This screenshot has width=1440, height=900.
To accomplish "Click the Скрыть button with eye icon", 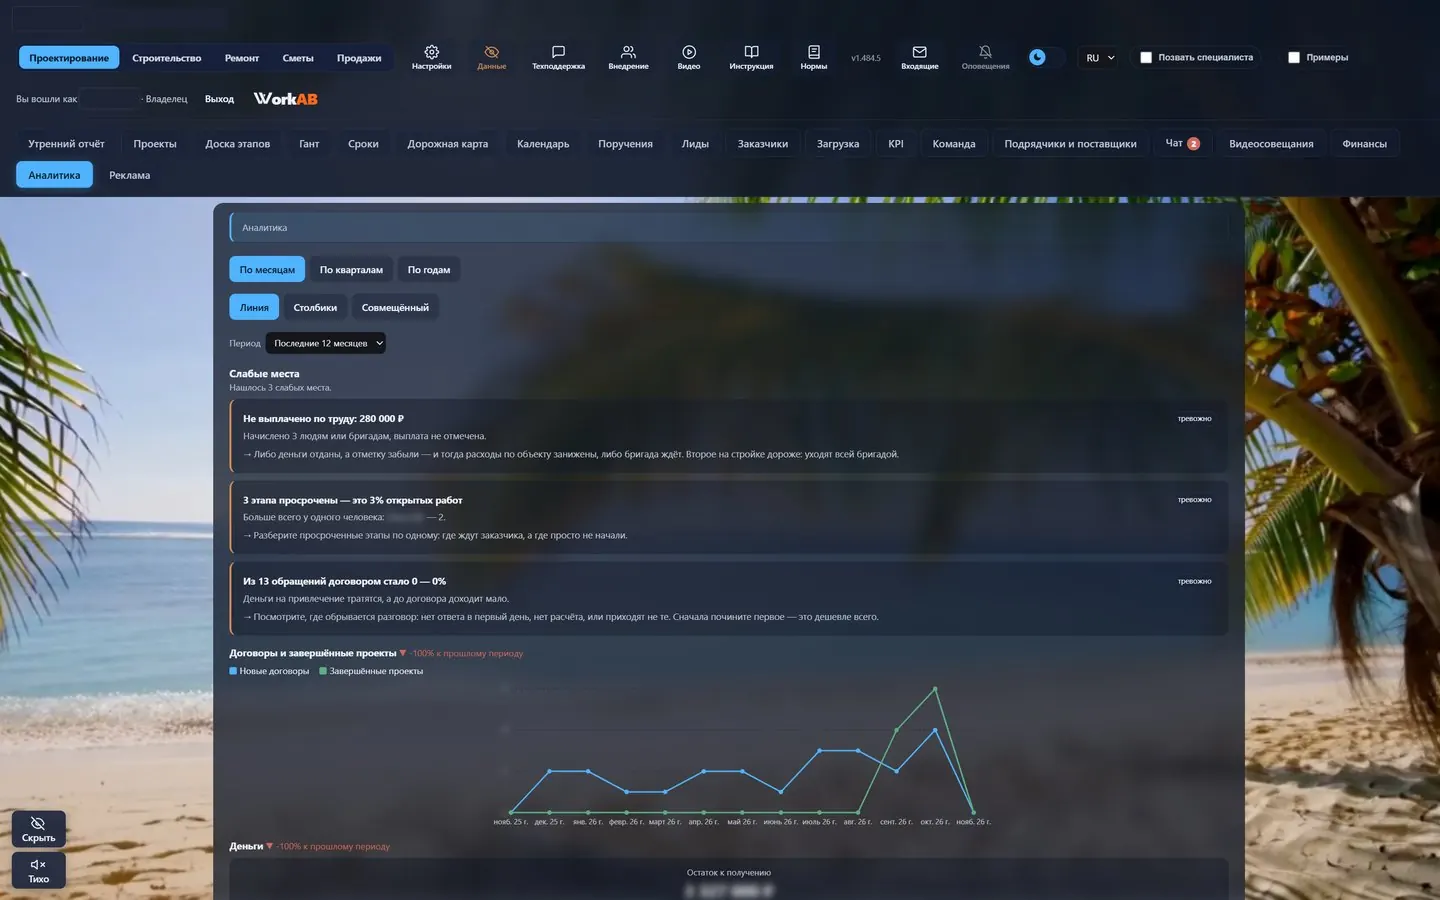I will (39, 829).
